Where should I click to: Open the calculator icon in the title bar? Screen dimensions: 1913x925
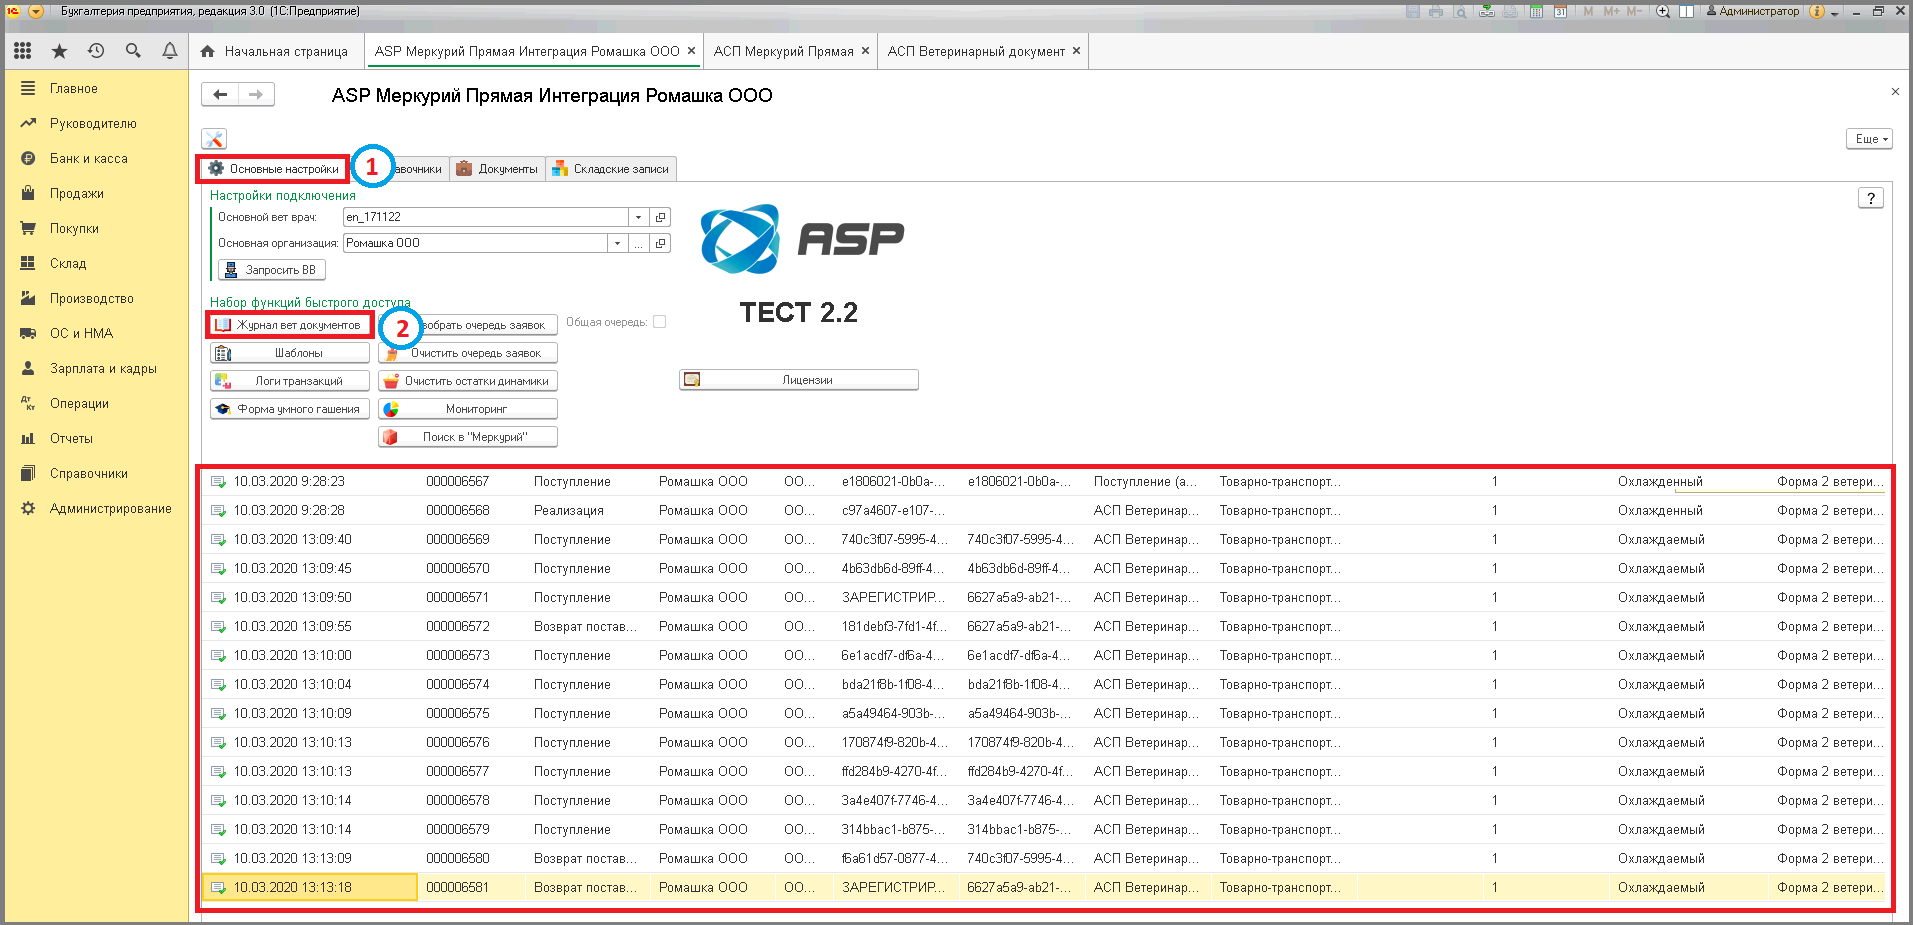pyautogui.click(x=1536, y=11)
